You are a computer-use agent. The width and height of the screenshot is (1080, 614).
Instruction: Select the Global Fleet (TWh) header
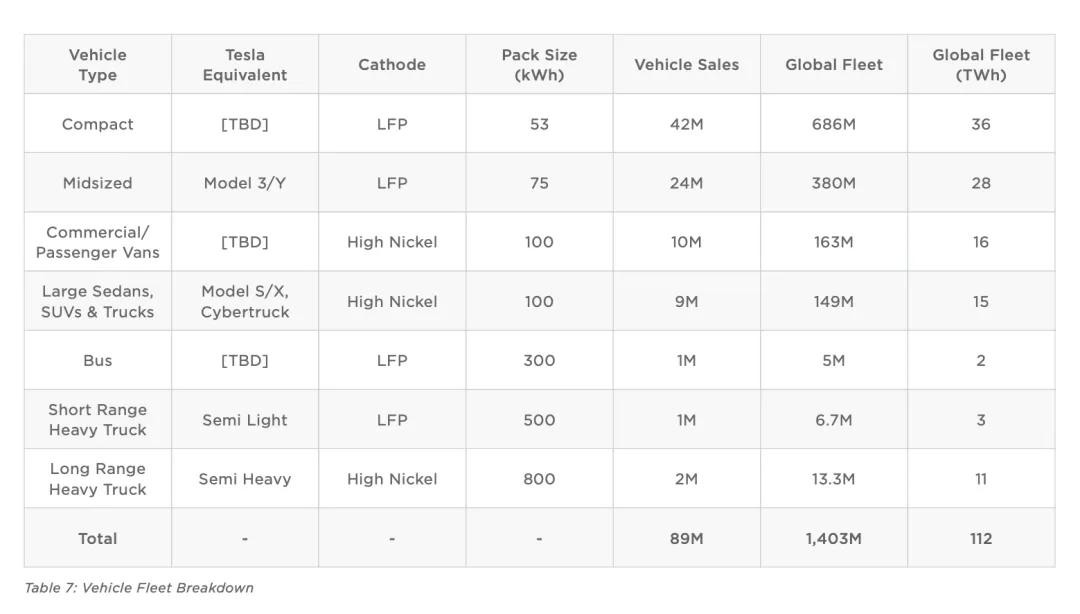pos(981,65)
